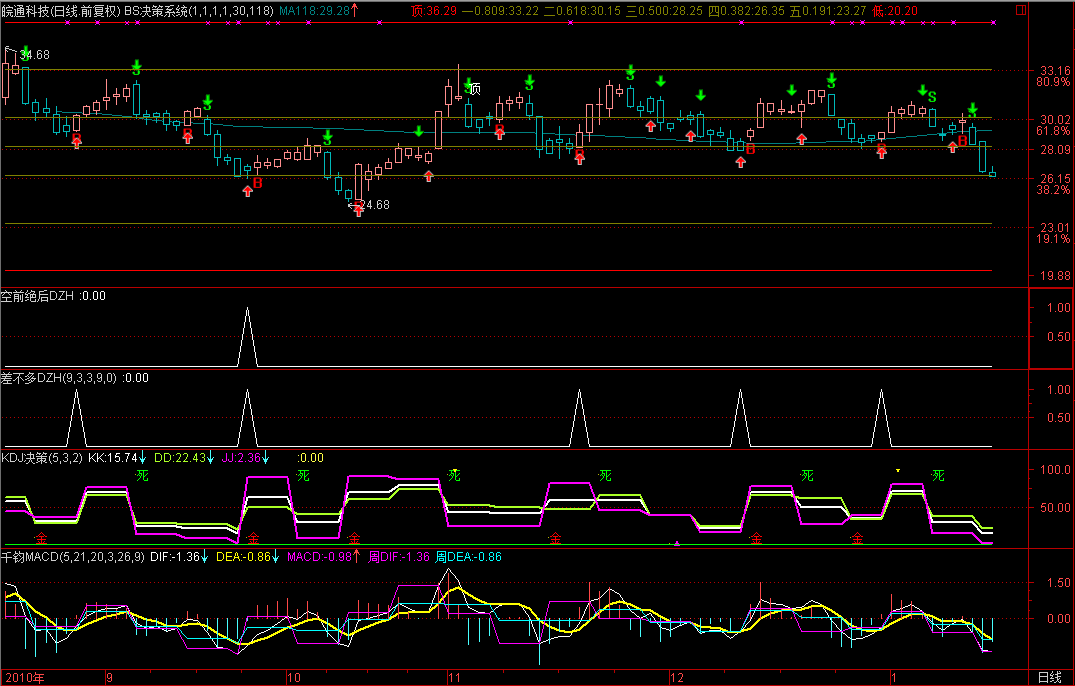
Task: Click the 空前绝后DZH indicator title
Action: tap(37, 296)
